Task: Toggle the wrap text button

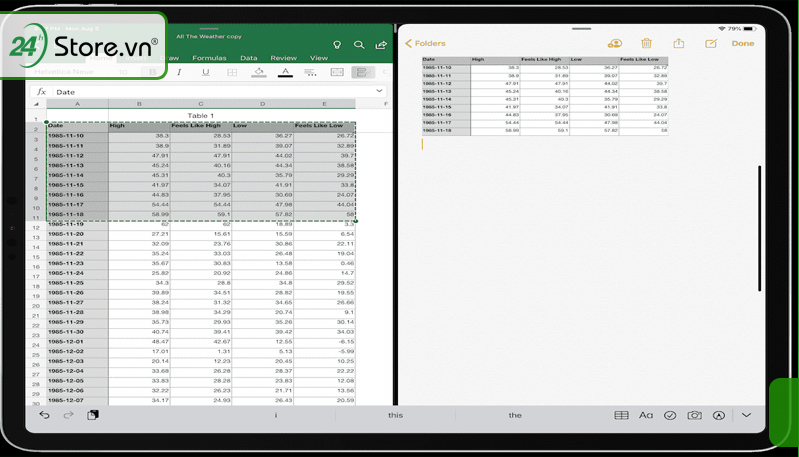Action: point(363,72)
